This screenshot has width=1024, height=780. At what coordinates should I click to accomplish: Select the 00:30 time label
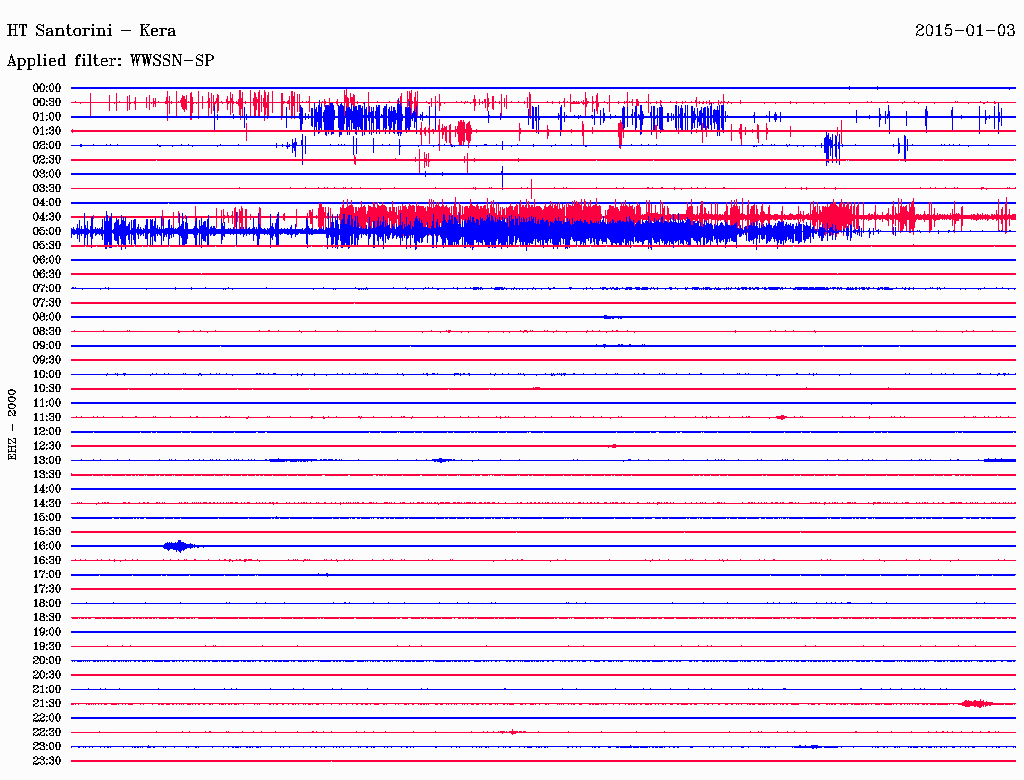47,102
